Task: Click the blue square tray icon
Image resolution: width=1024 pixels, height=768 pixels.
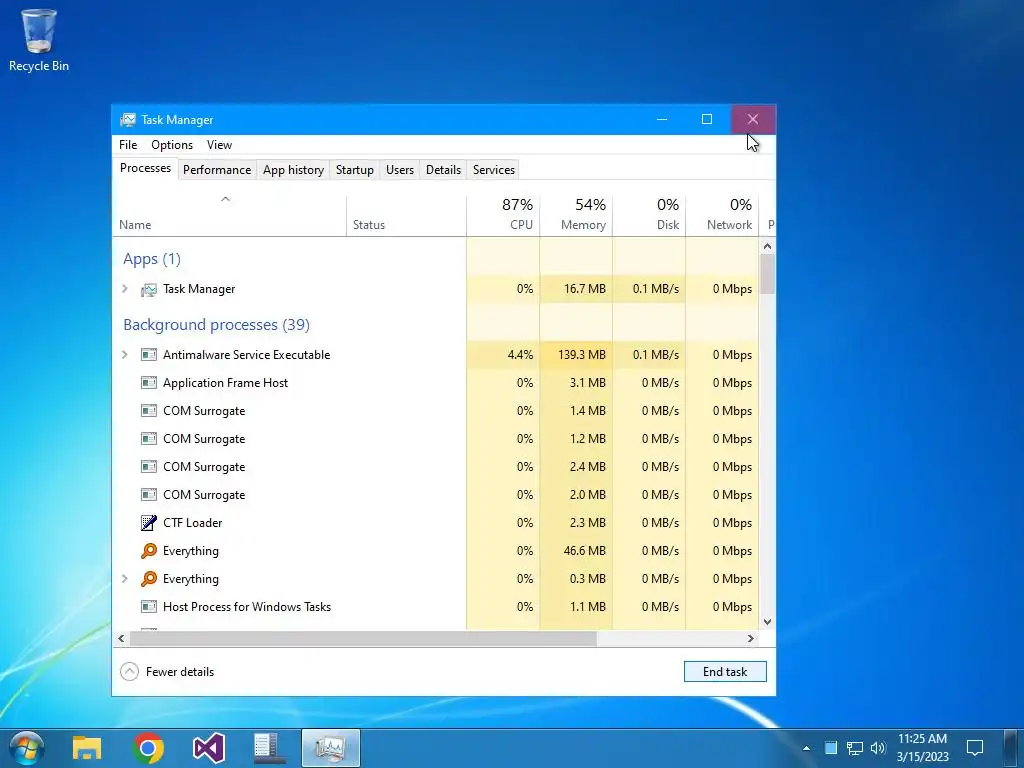Action: (831, 748)
